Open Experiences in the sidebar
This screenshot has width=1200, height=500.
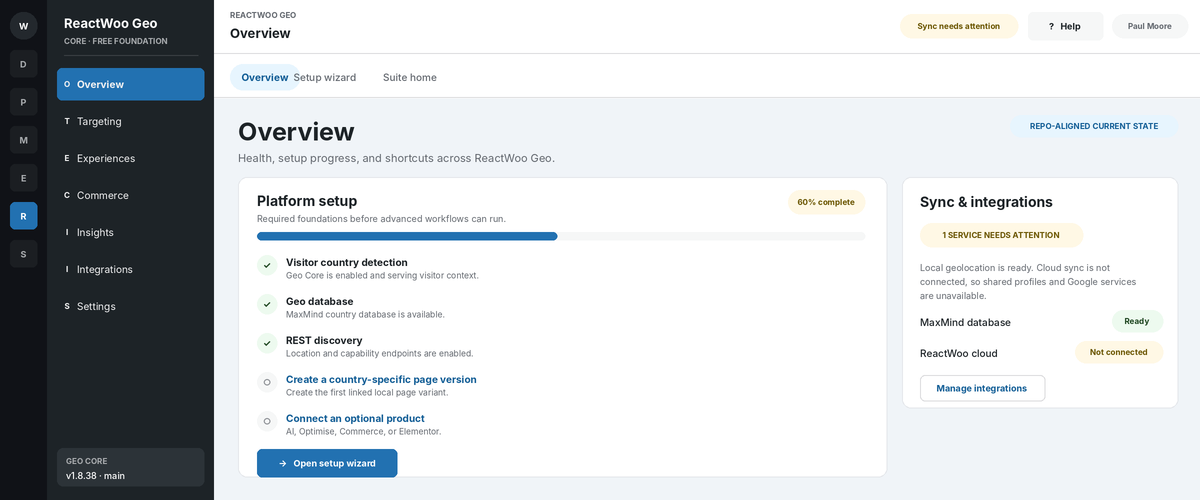pos(131,158)
